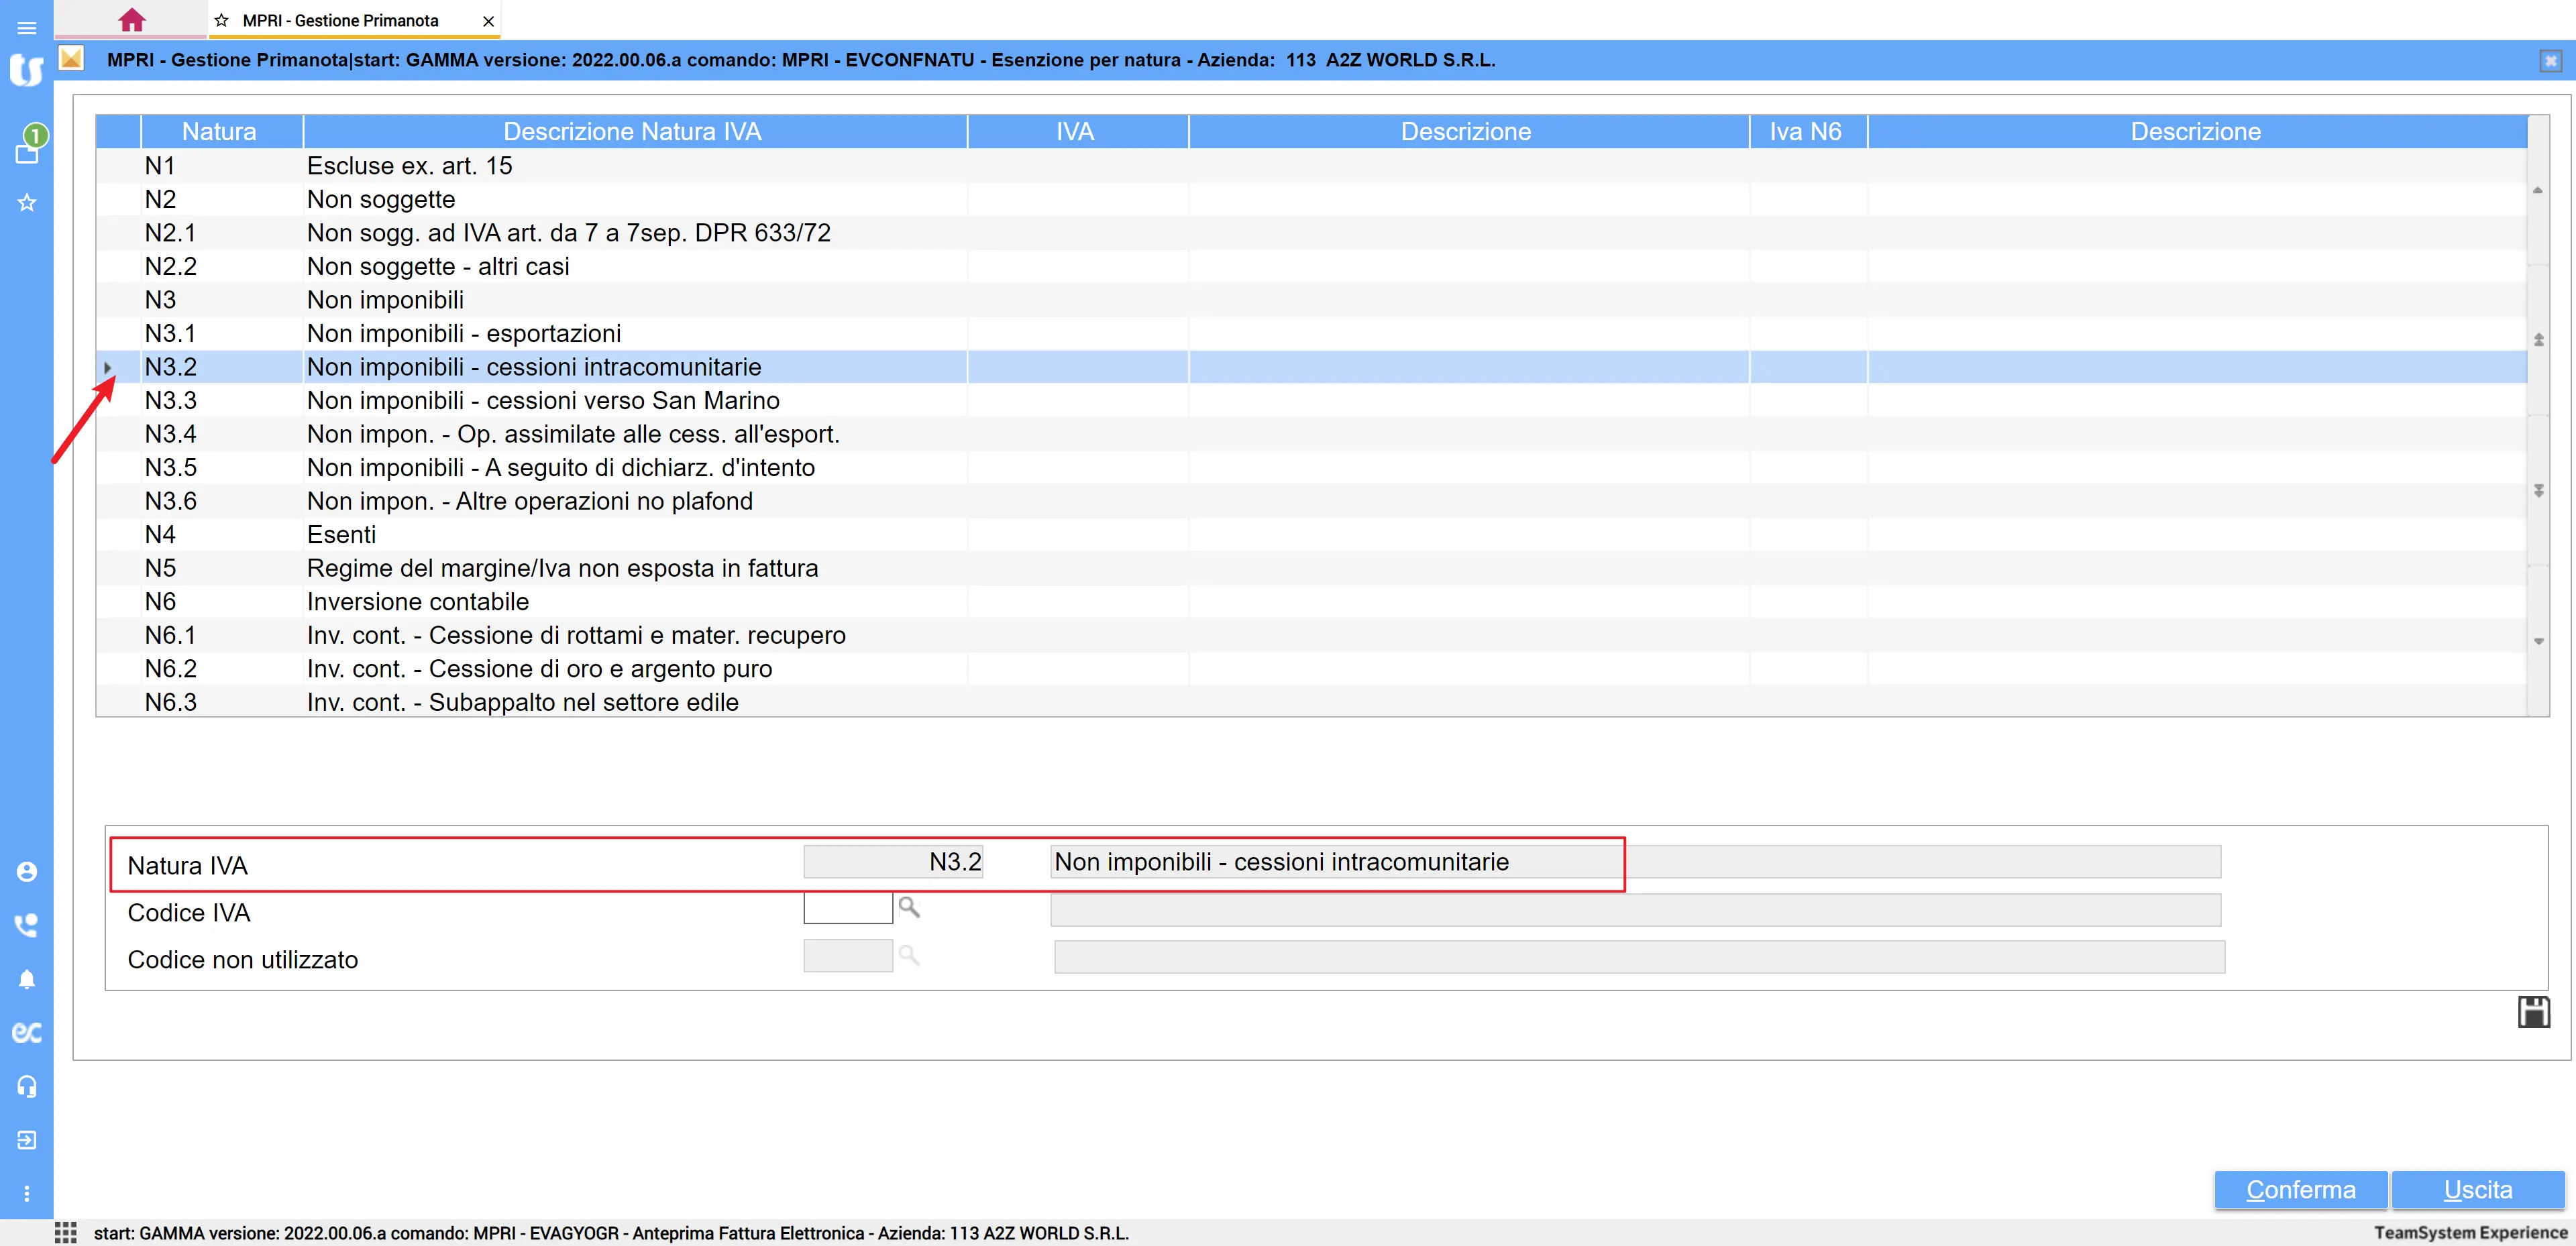This screenshot has width=2576, height=1246.
Task: Switch to MPRI - Gestione Primanota tab
Action: click(340, 20)
